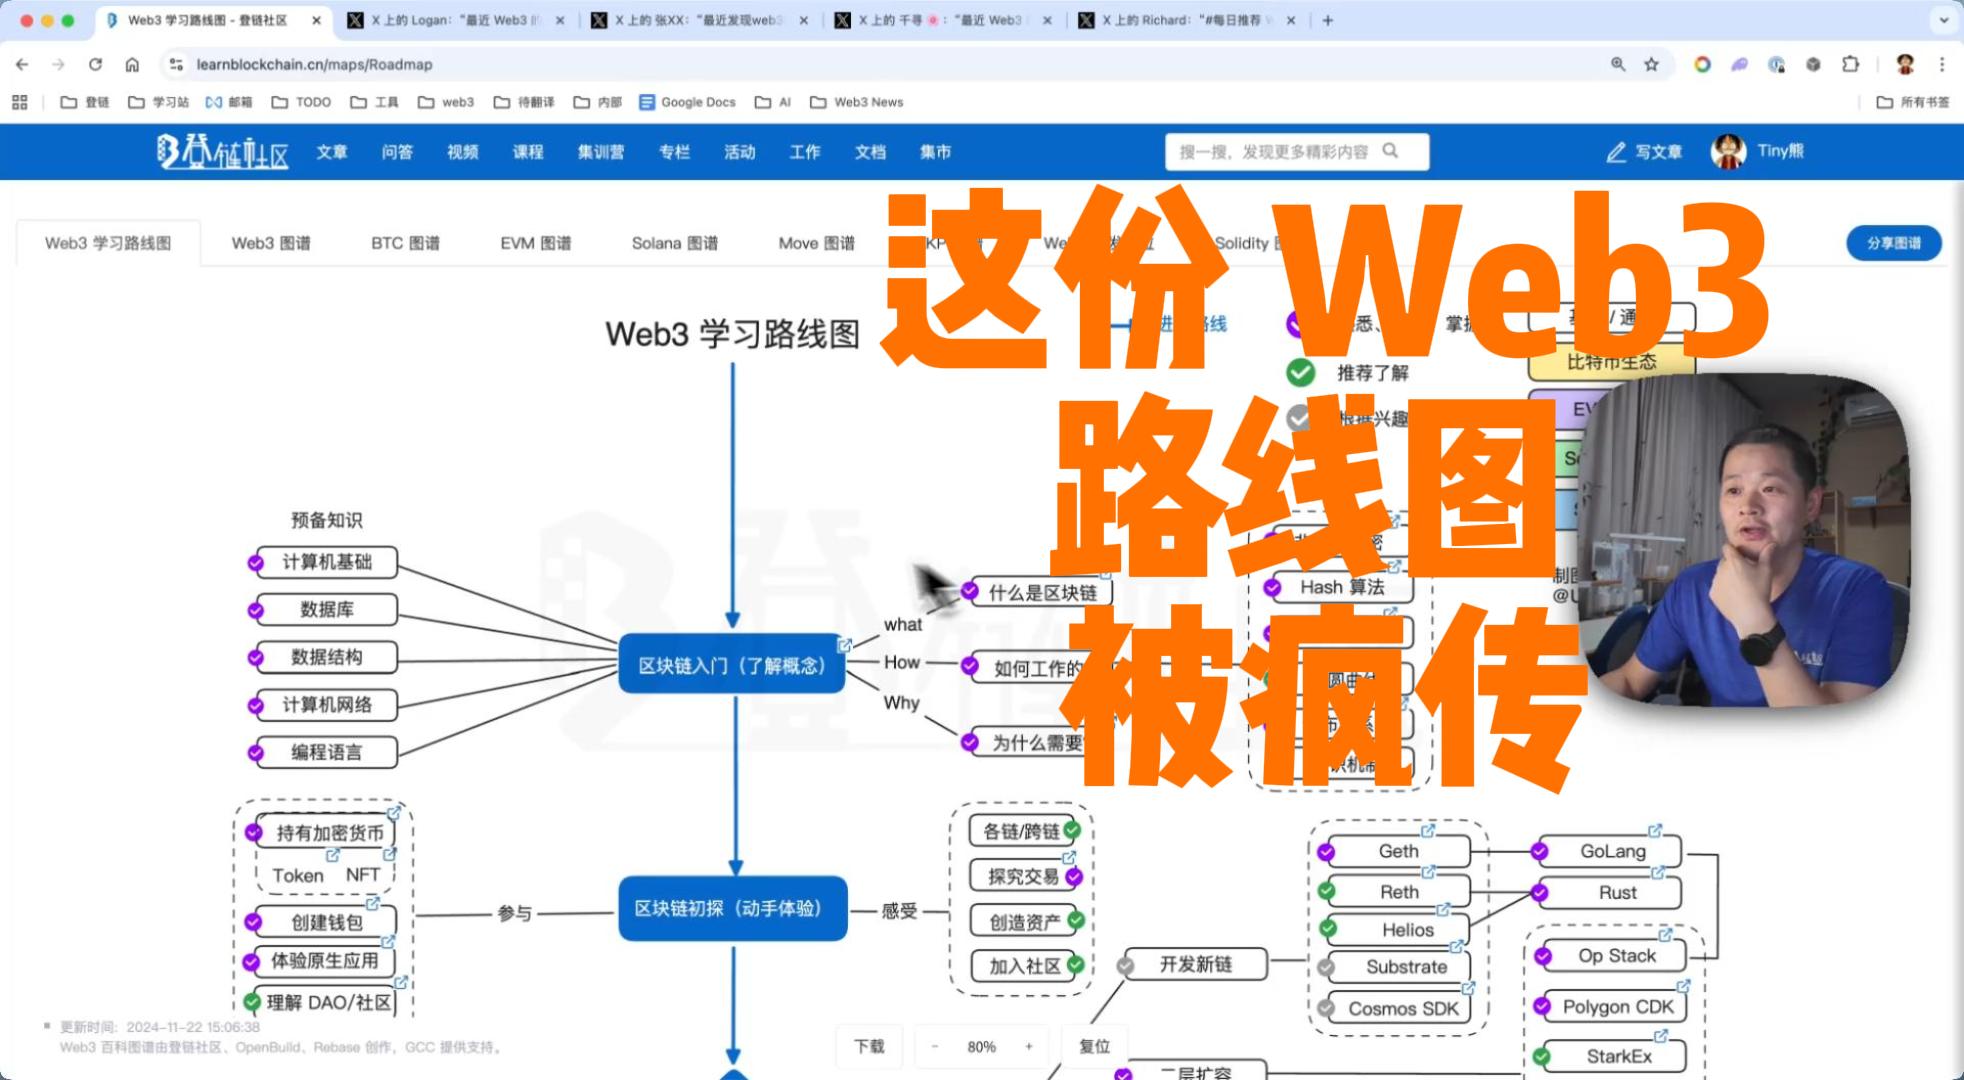Click the zoom magnifier icon inside the address bar
This screenshot has width=1964, height=1080.
click(x=1617, y=64)
